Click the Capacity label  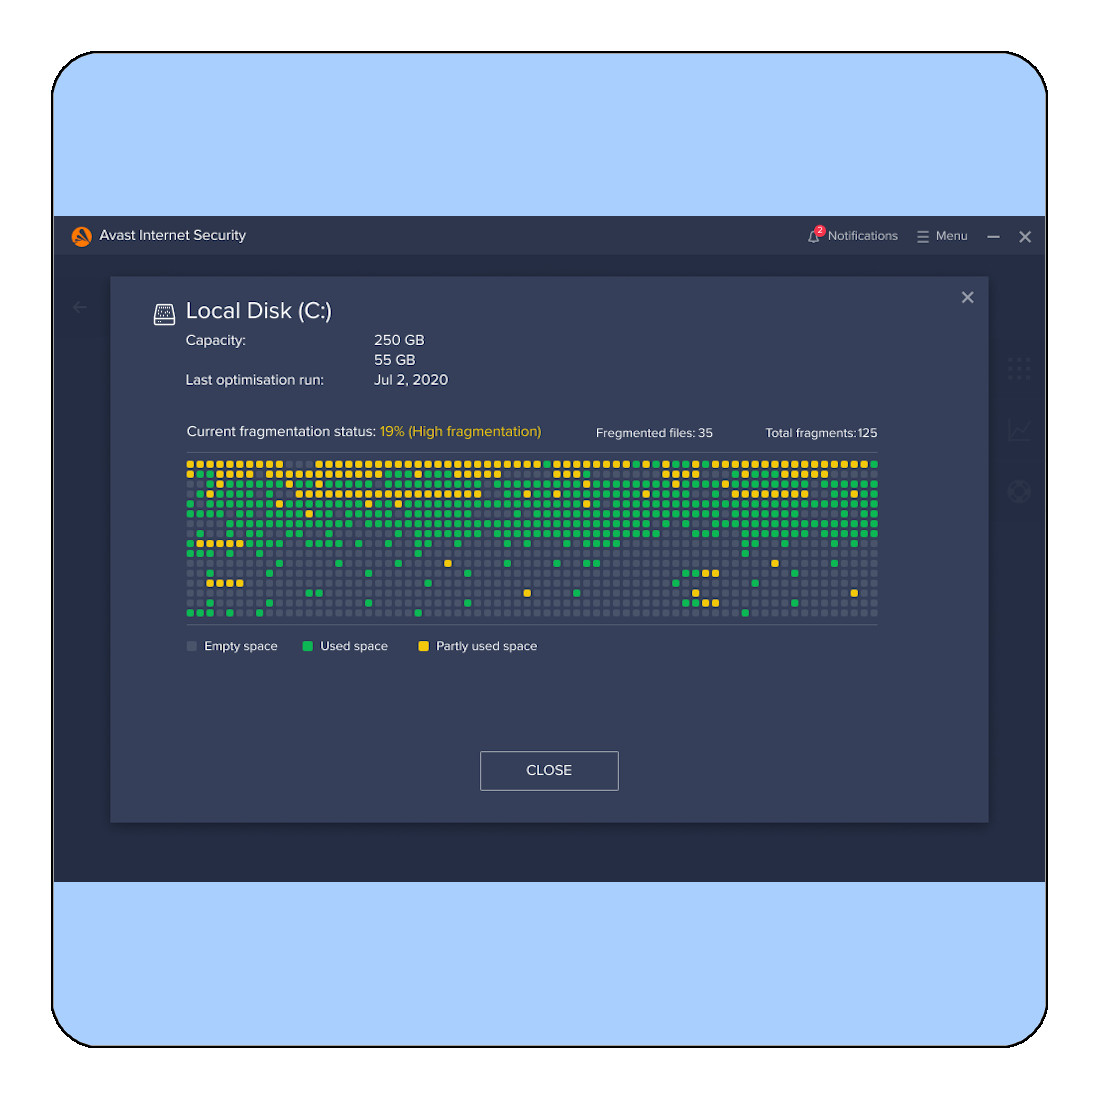(x=216, y=341)
